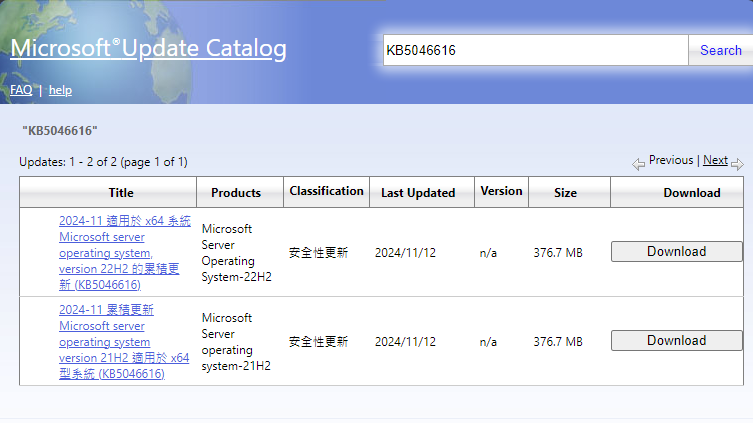This screenshot has height=423, width=753.
Task: Open the 21H2 cumulative update KB5046616 link
Action: [110, 342]
